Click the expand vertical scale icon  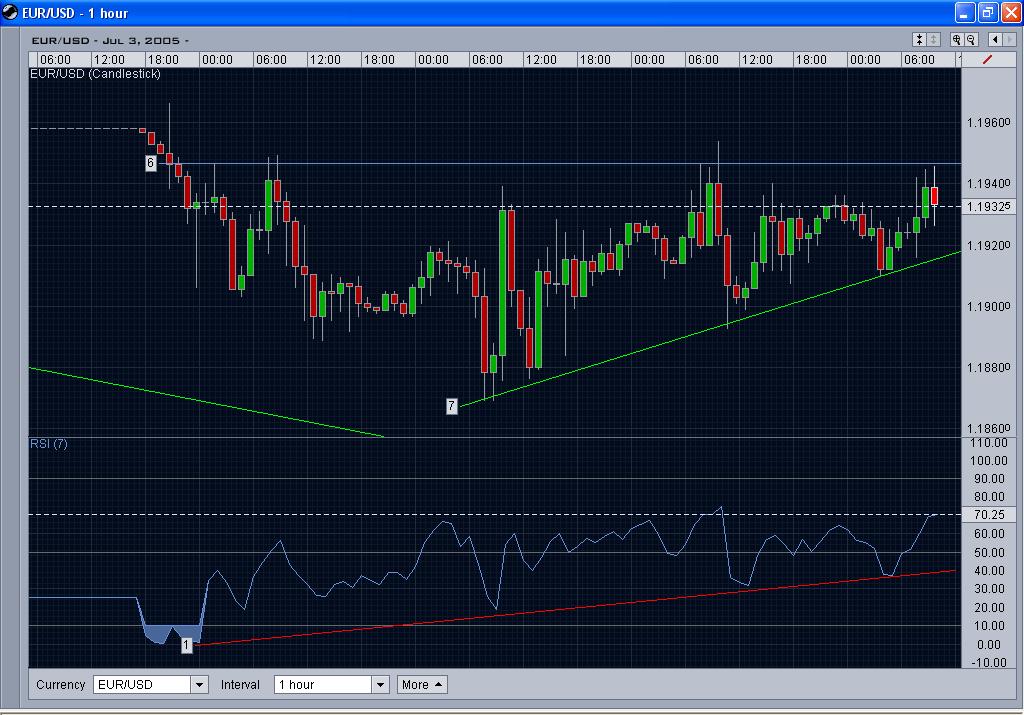click(933, 39)
